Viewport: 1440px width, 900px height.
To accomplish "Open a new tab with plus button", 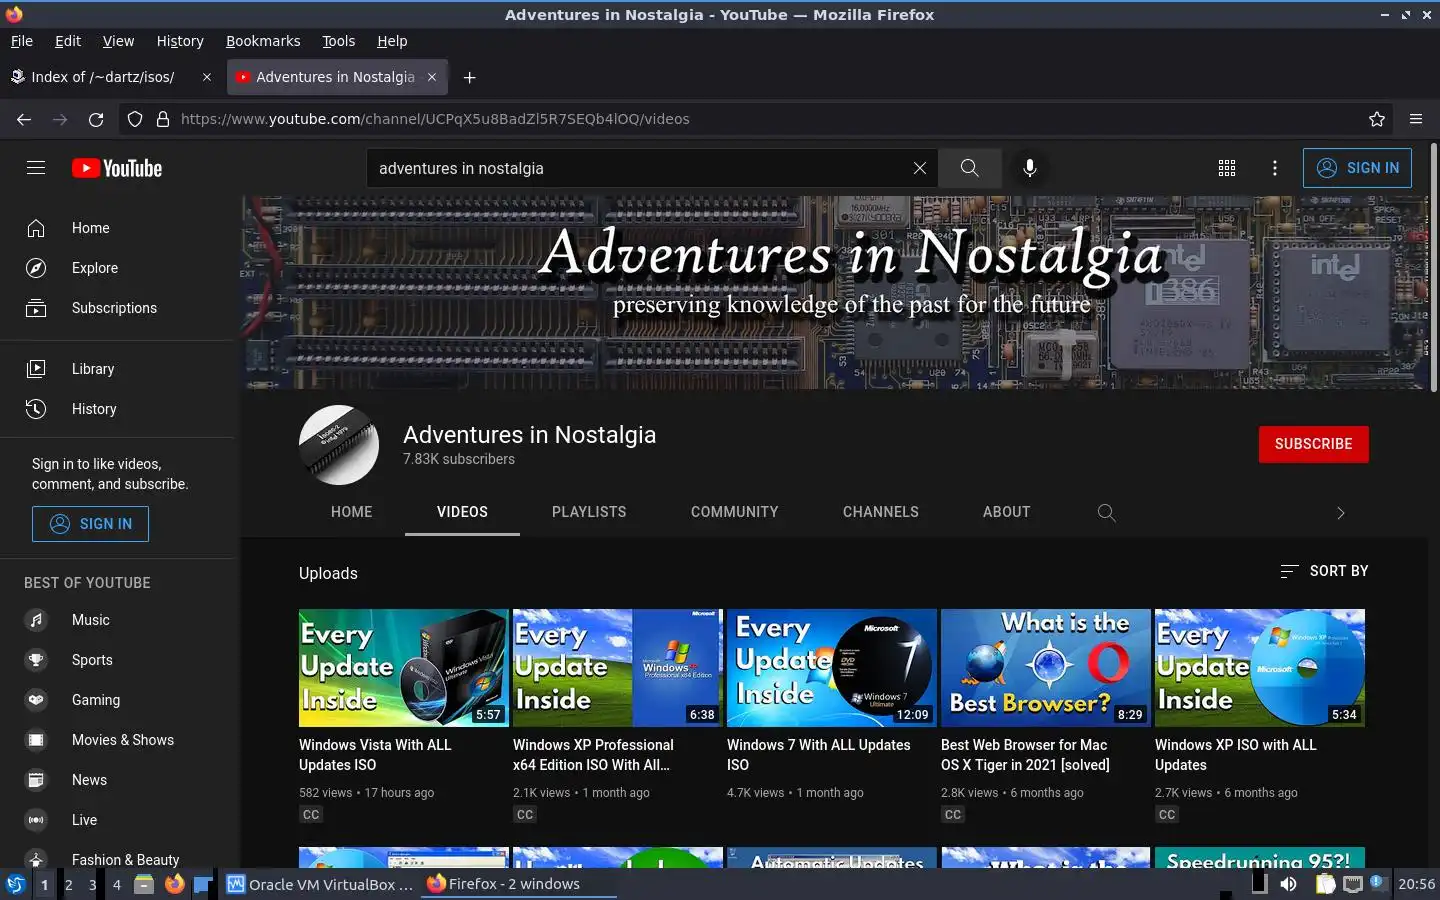I will 469,77.
